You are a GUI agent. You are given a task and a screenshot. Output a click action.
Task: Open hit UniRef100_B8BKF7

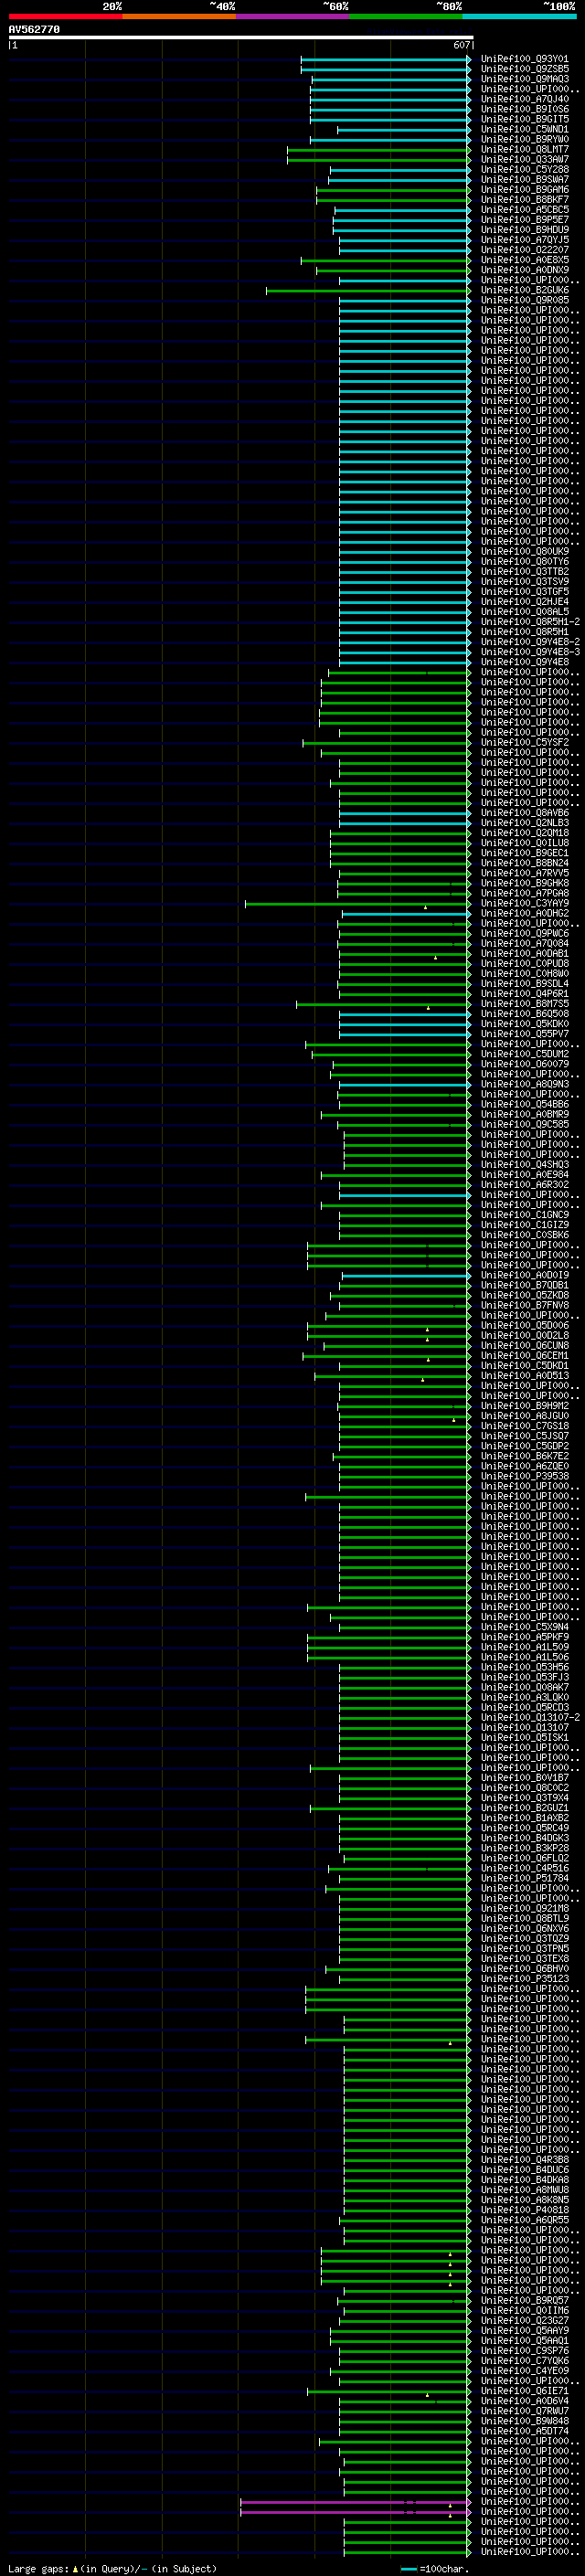pos(524,200)
